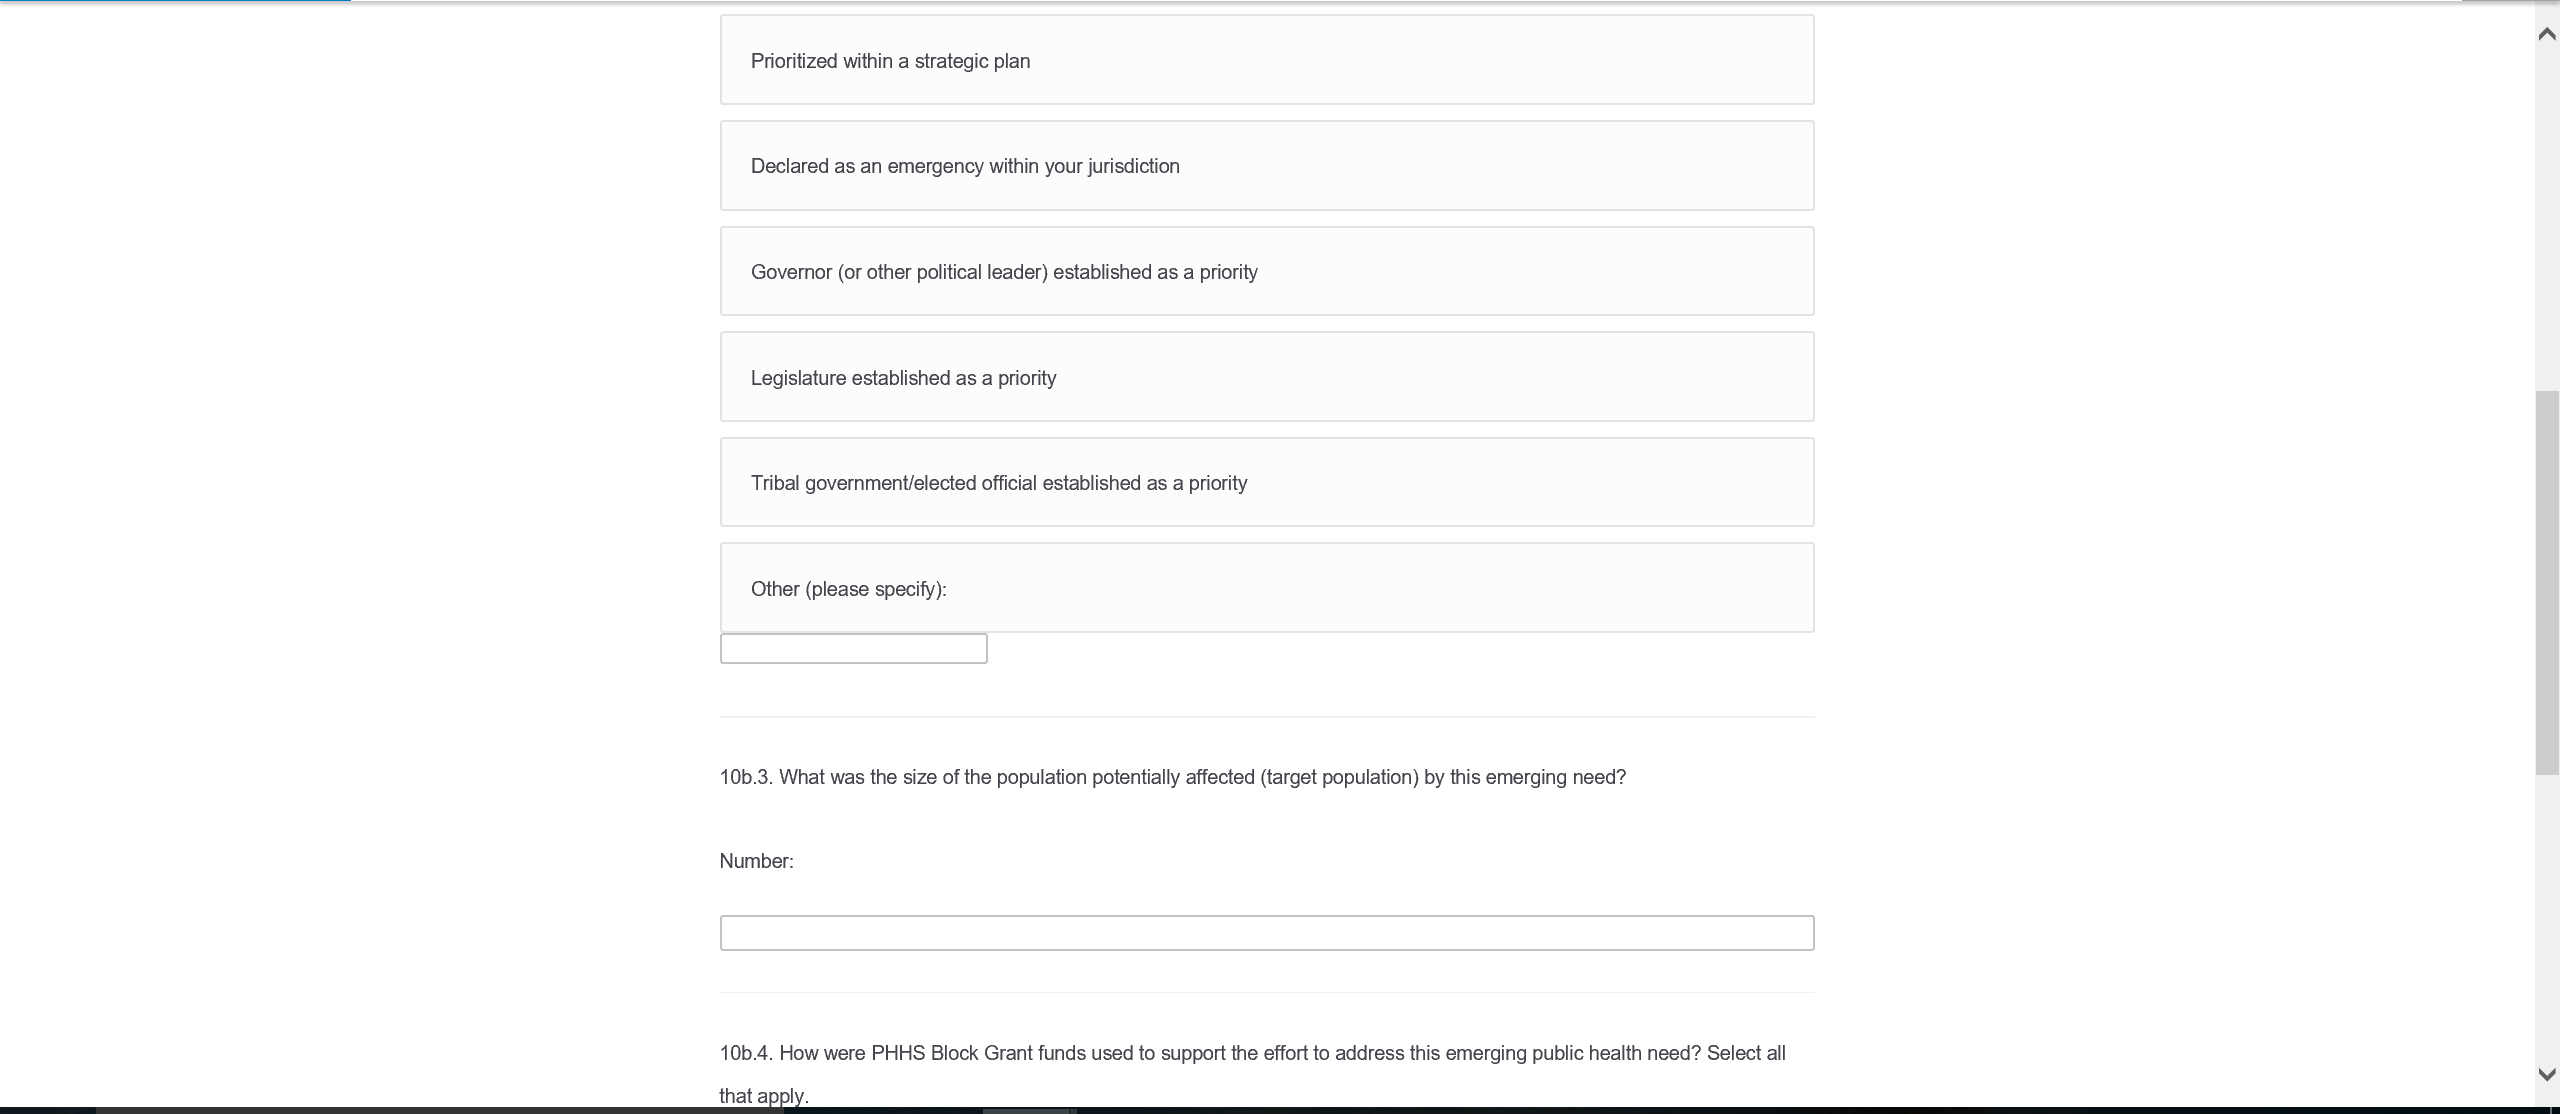Click the divider line above question 10b.3
Viewport: 2560px width, 1114px height.
coord(1266,717)
